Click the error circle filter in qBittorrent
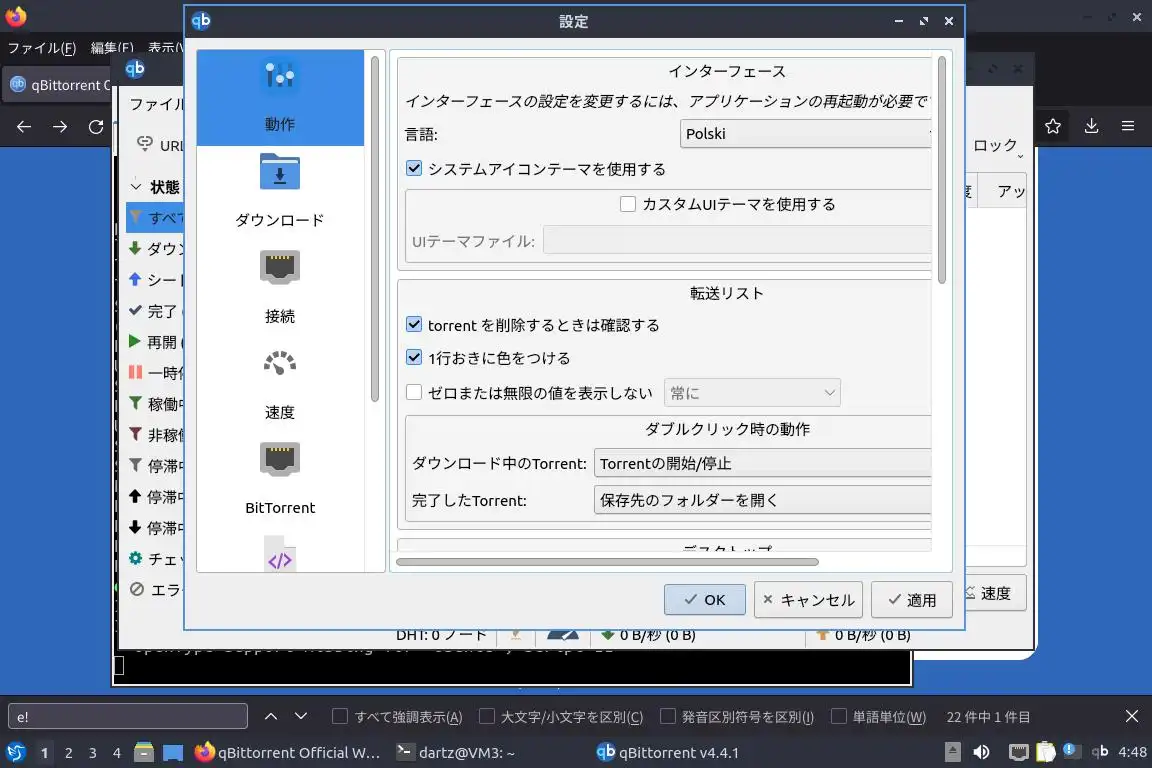 (x=137, y=589)
